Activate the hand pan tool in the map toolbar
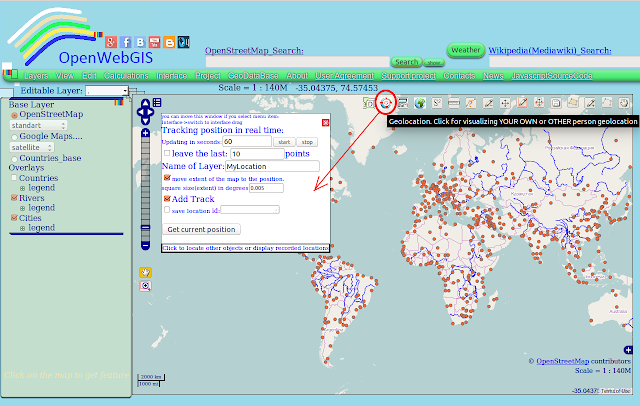 tap(624, 103)
